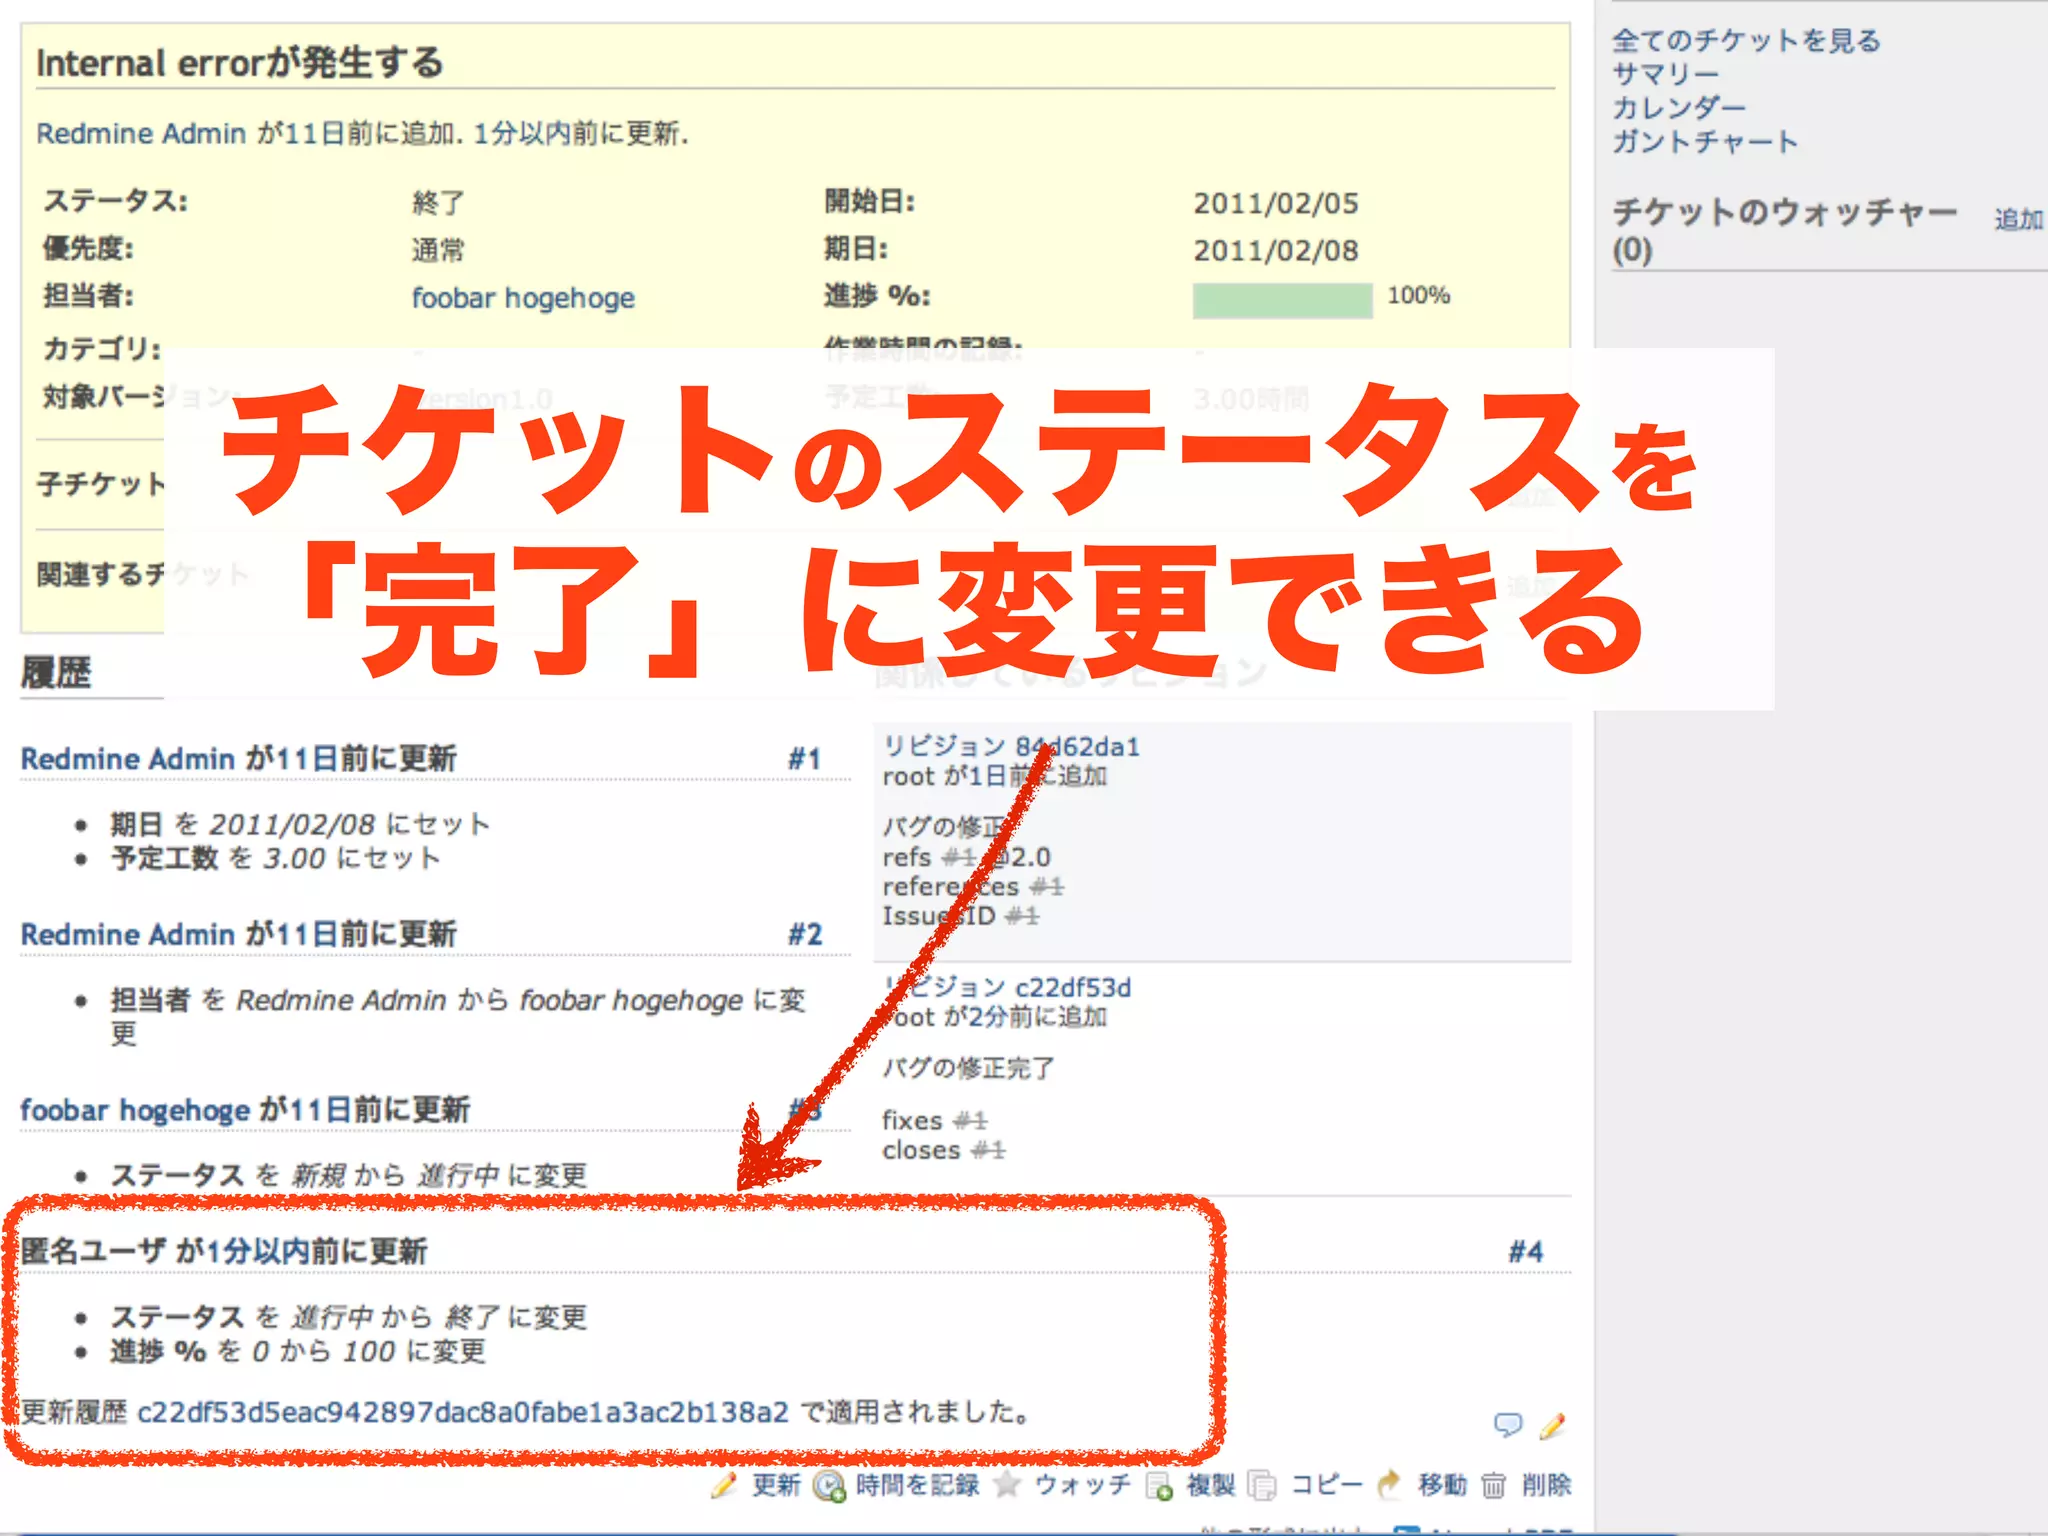
Task: Click 'ステータス を 新規 から 進行中 に変更' line
Action: click(348, 1176)
